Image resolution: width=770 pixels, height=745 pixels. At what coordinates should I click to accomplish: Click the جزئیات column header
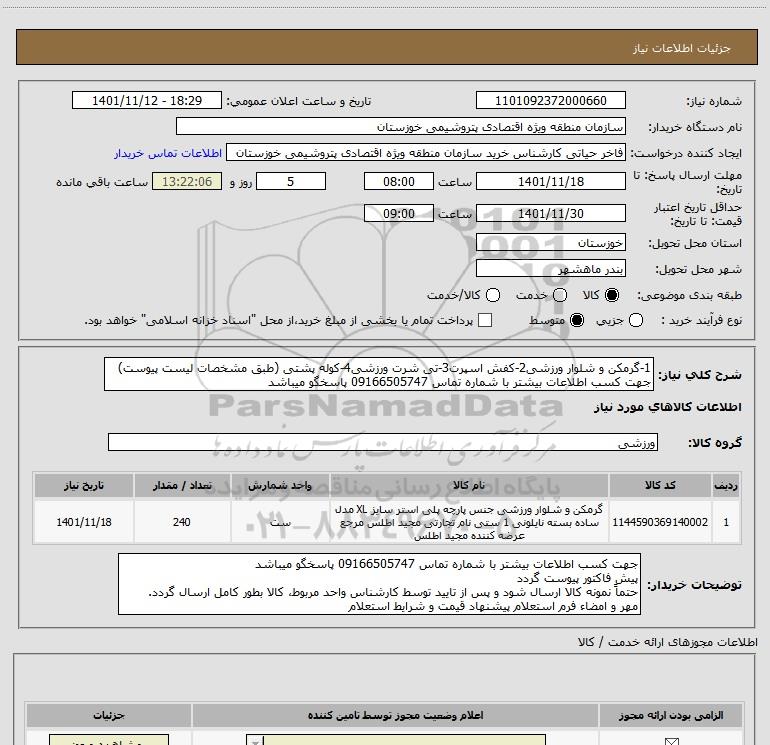[109, 716]
